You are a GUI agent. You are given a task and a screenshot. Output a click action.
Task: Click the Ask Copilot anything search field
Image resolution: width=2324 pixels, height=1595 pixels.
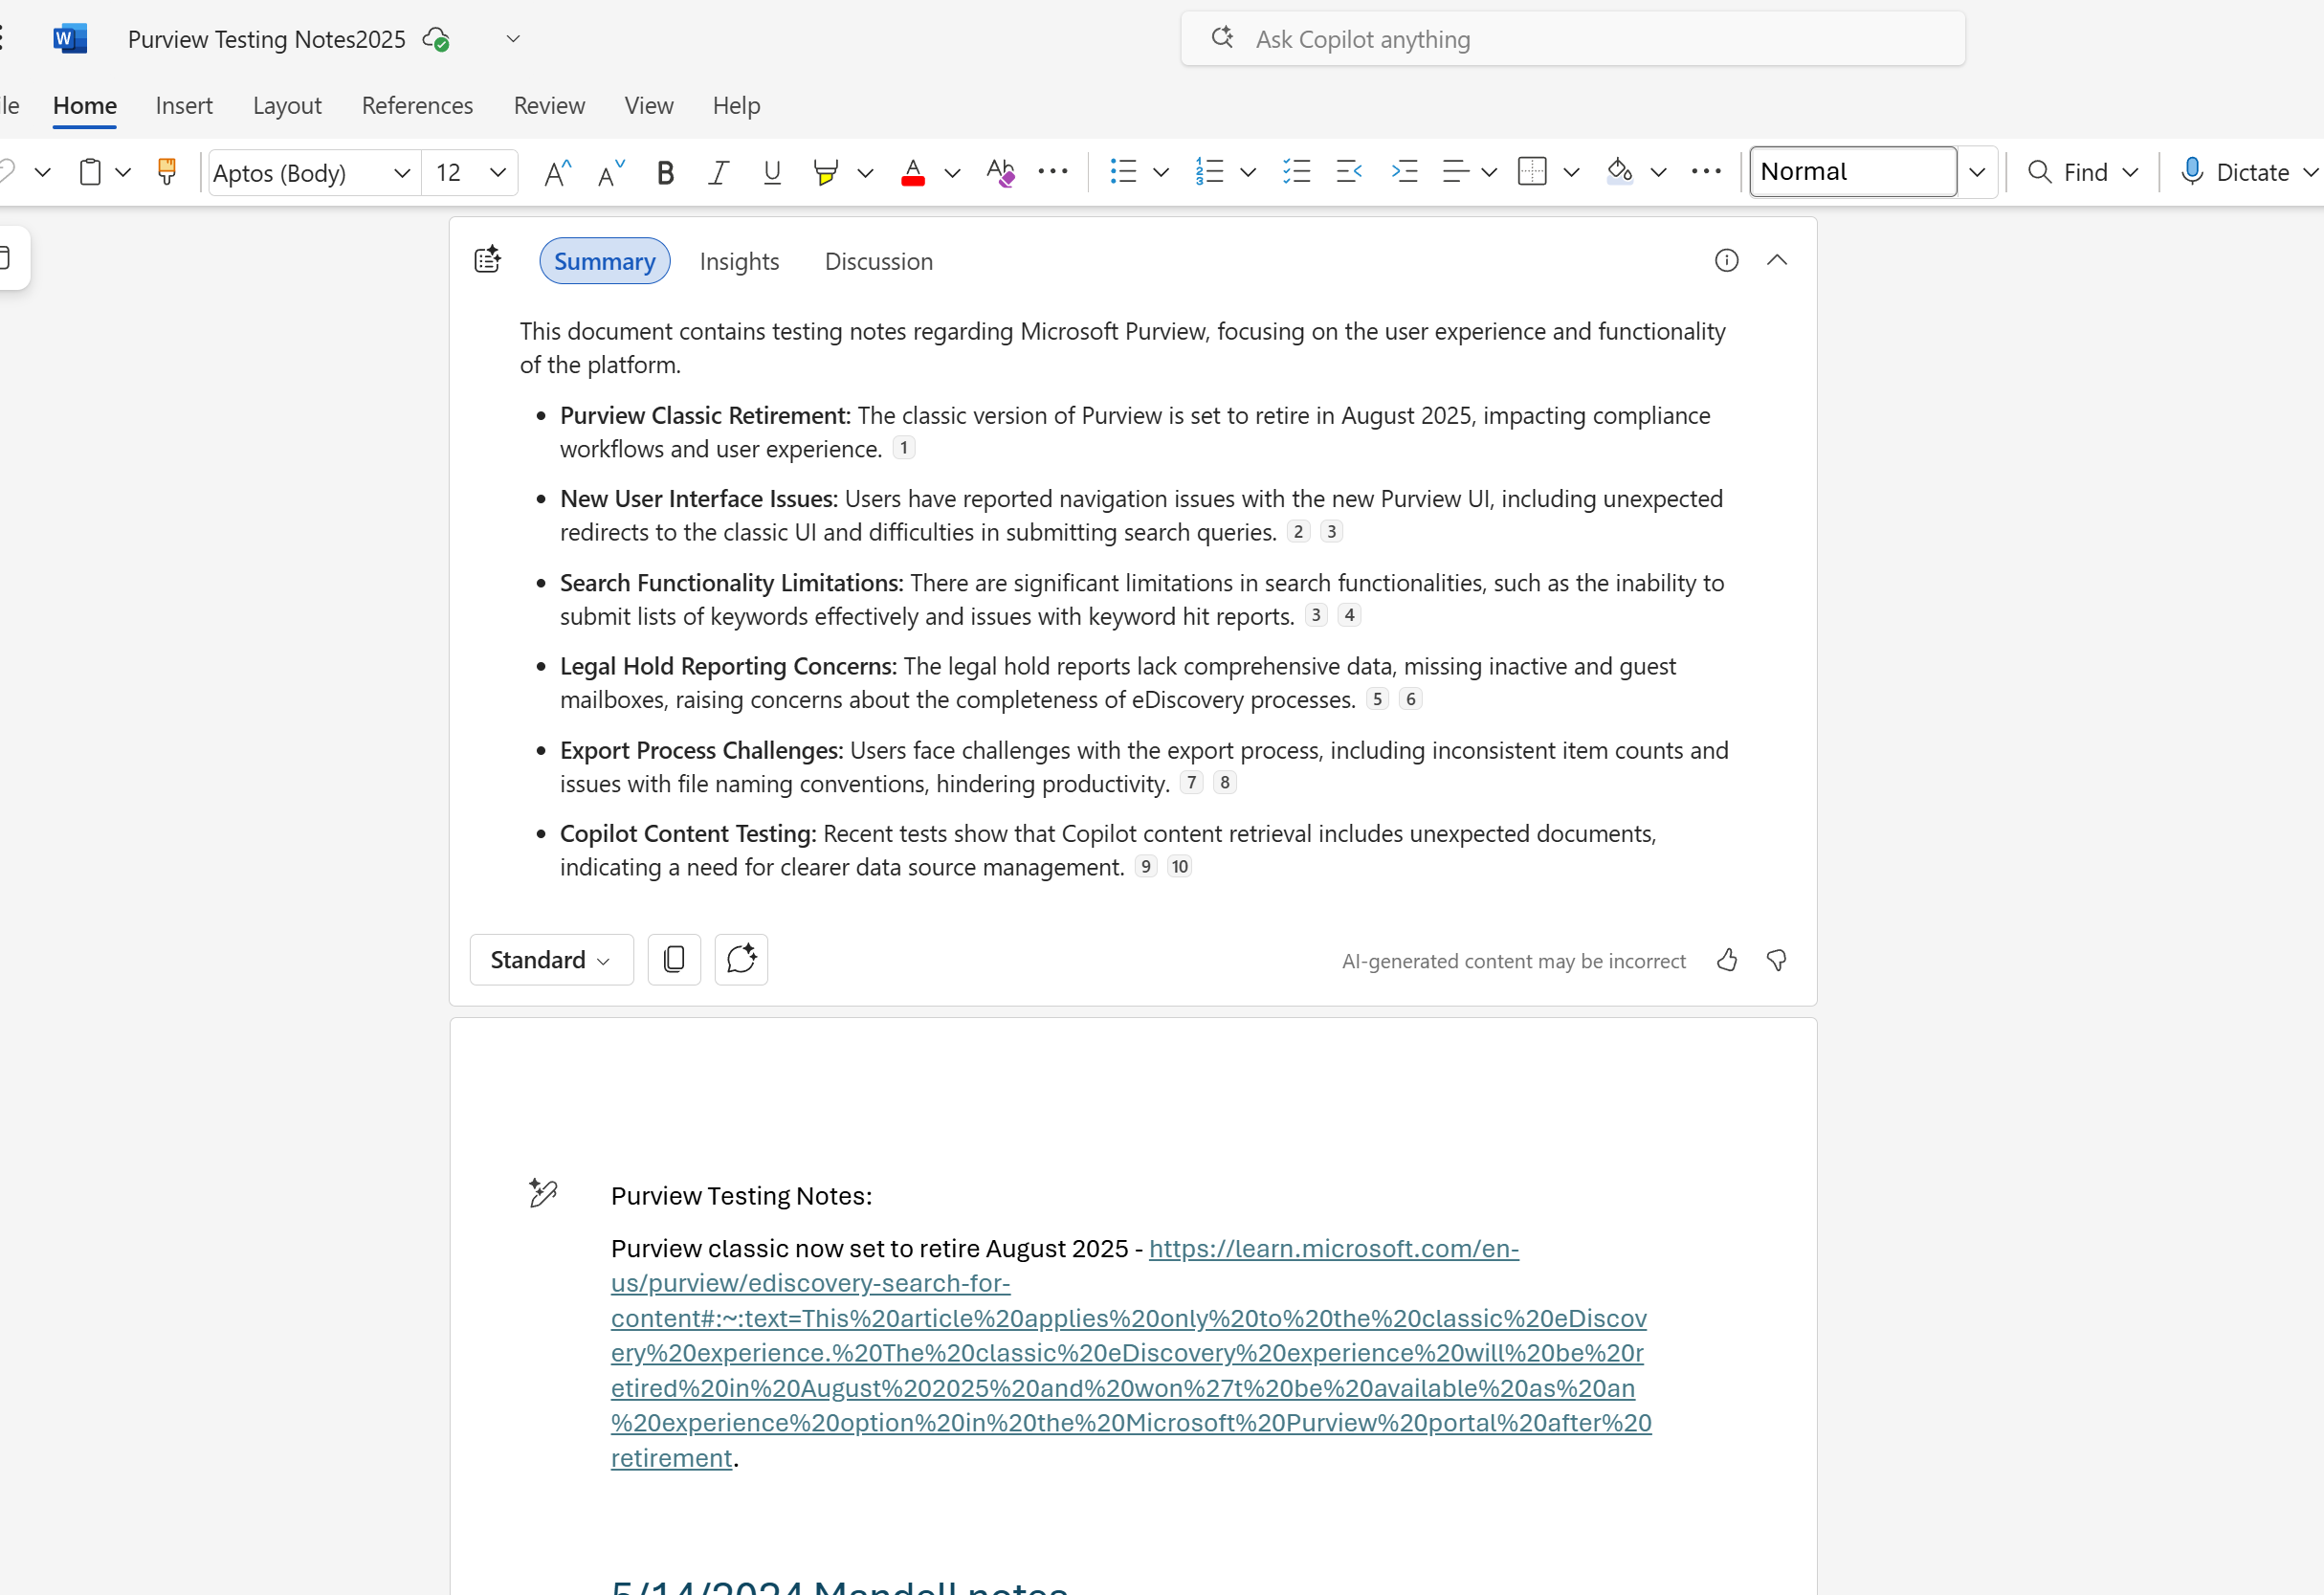(x=1572, y=39)
